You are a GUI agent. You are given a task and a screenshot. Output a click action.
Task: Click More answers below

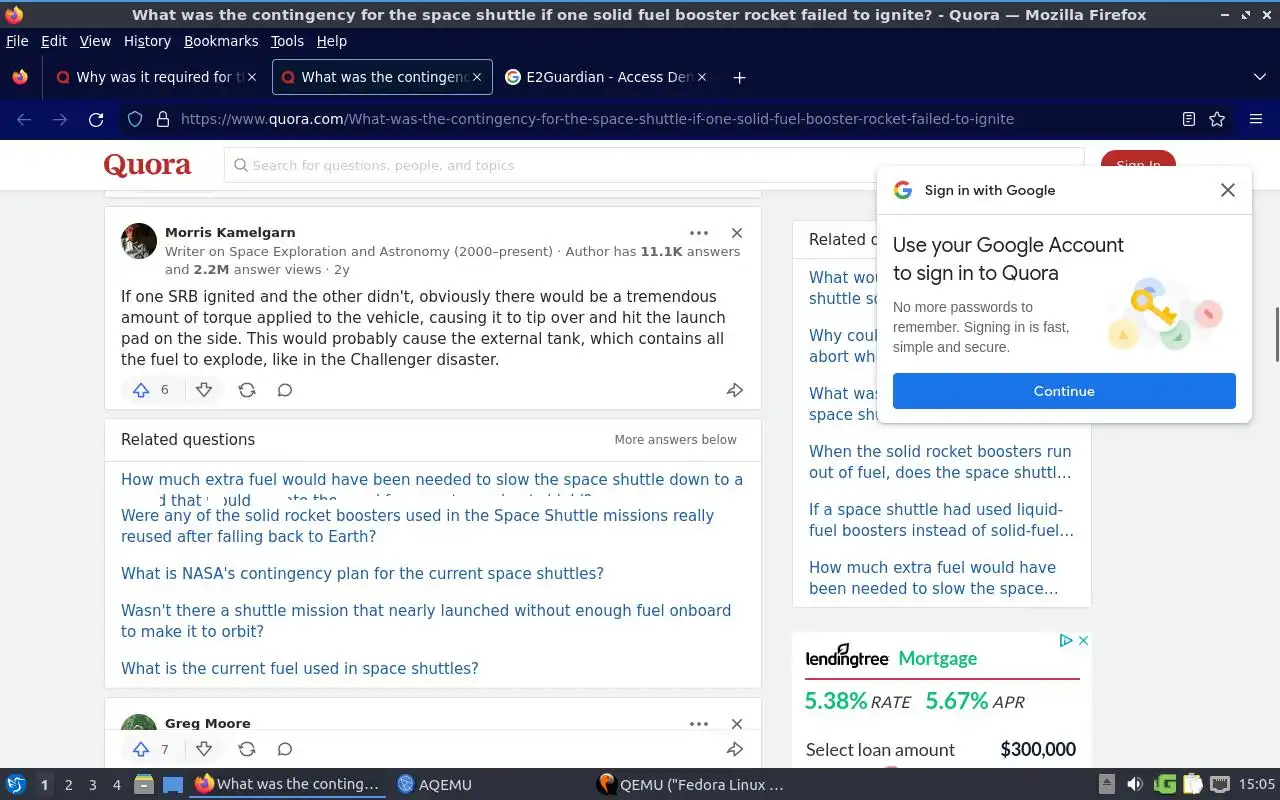(675, 440)
